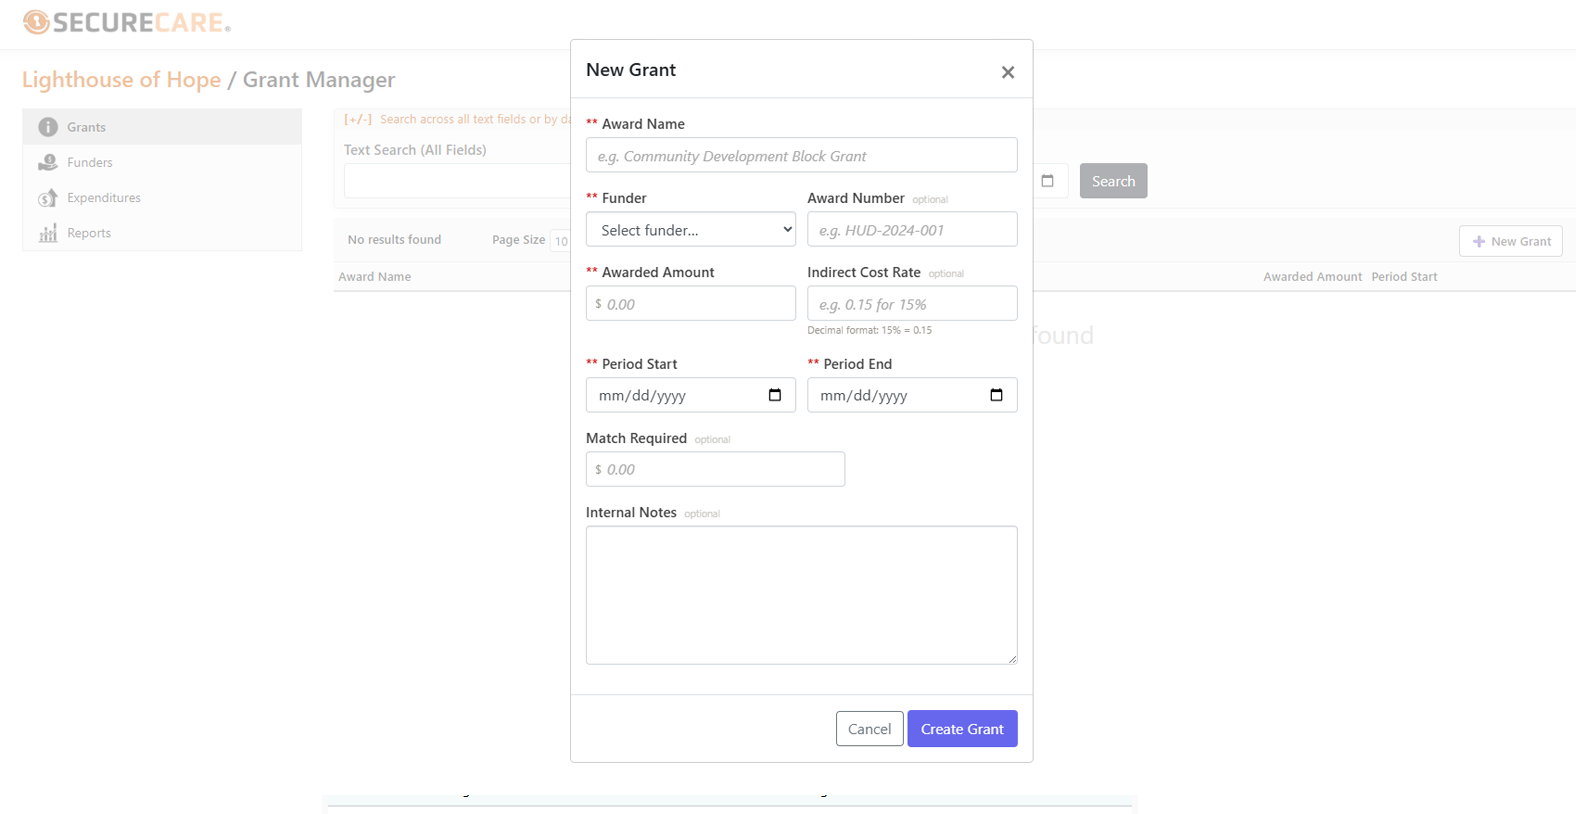The image size is (1576, 814).
Task: Click the SecureCare logo icon
Action: click(36, 22)
